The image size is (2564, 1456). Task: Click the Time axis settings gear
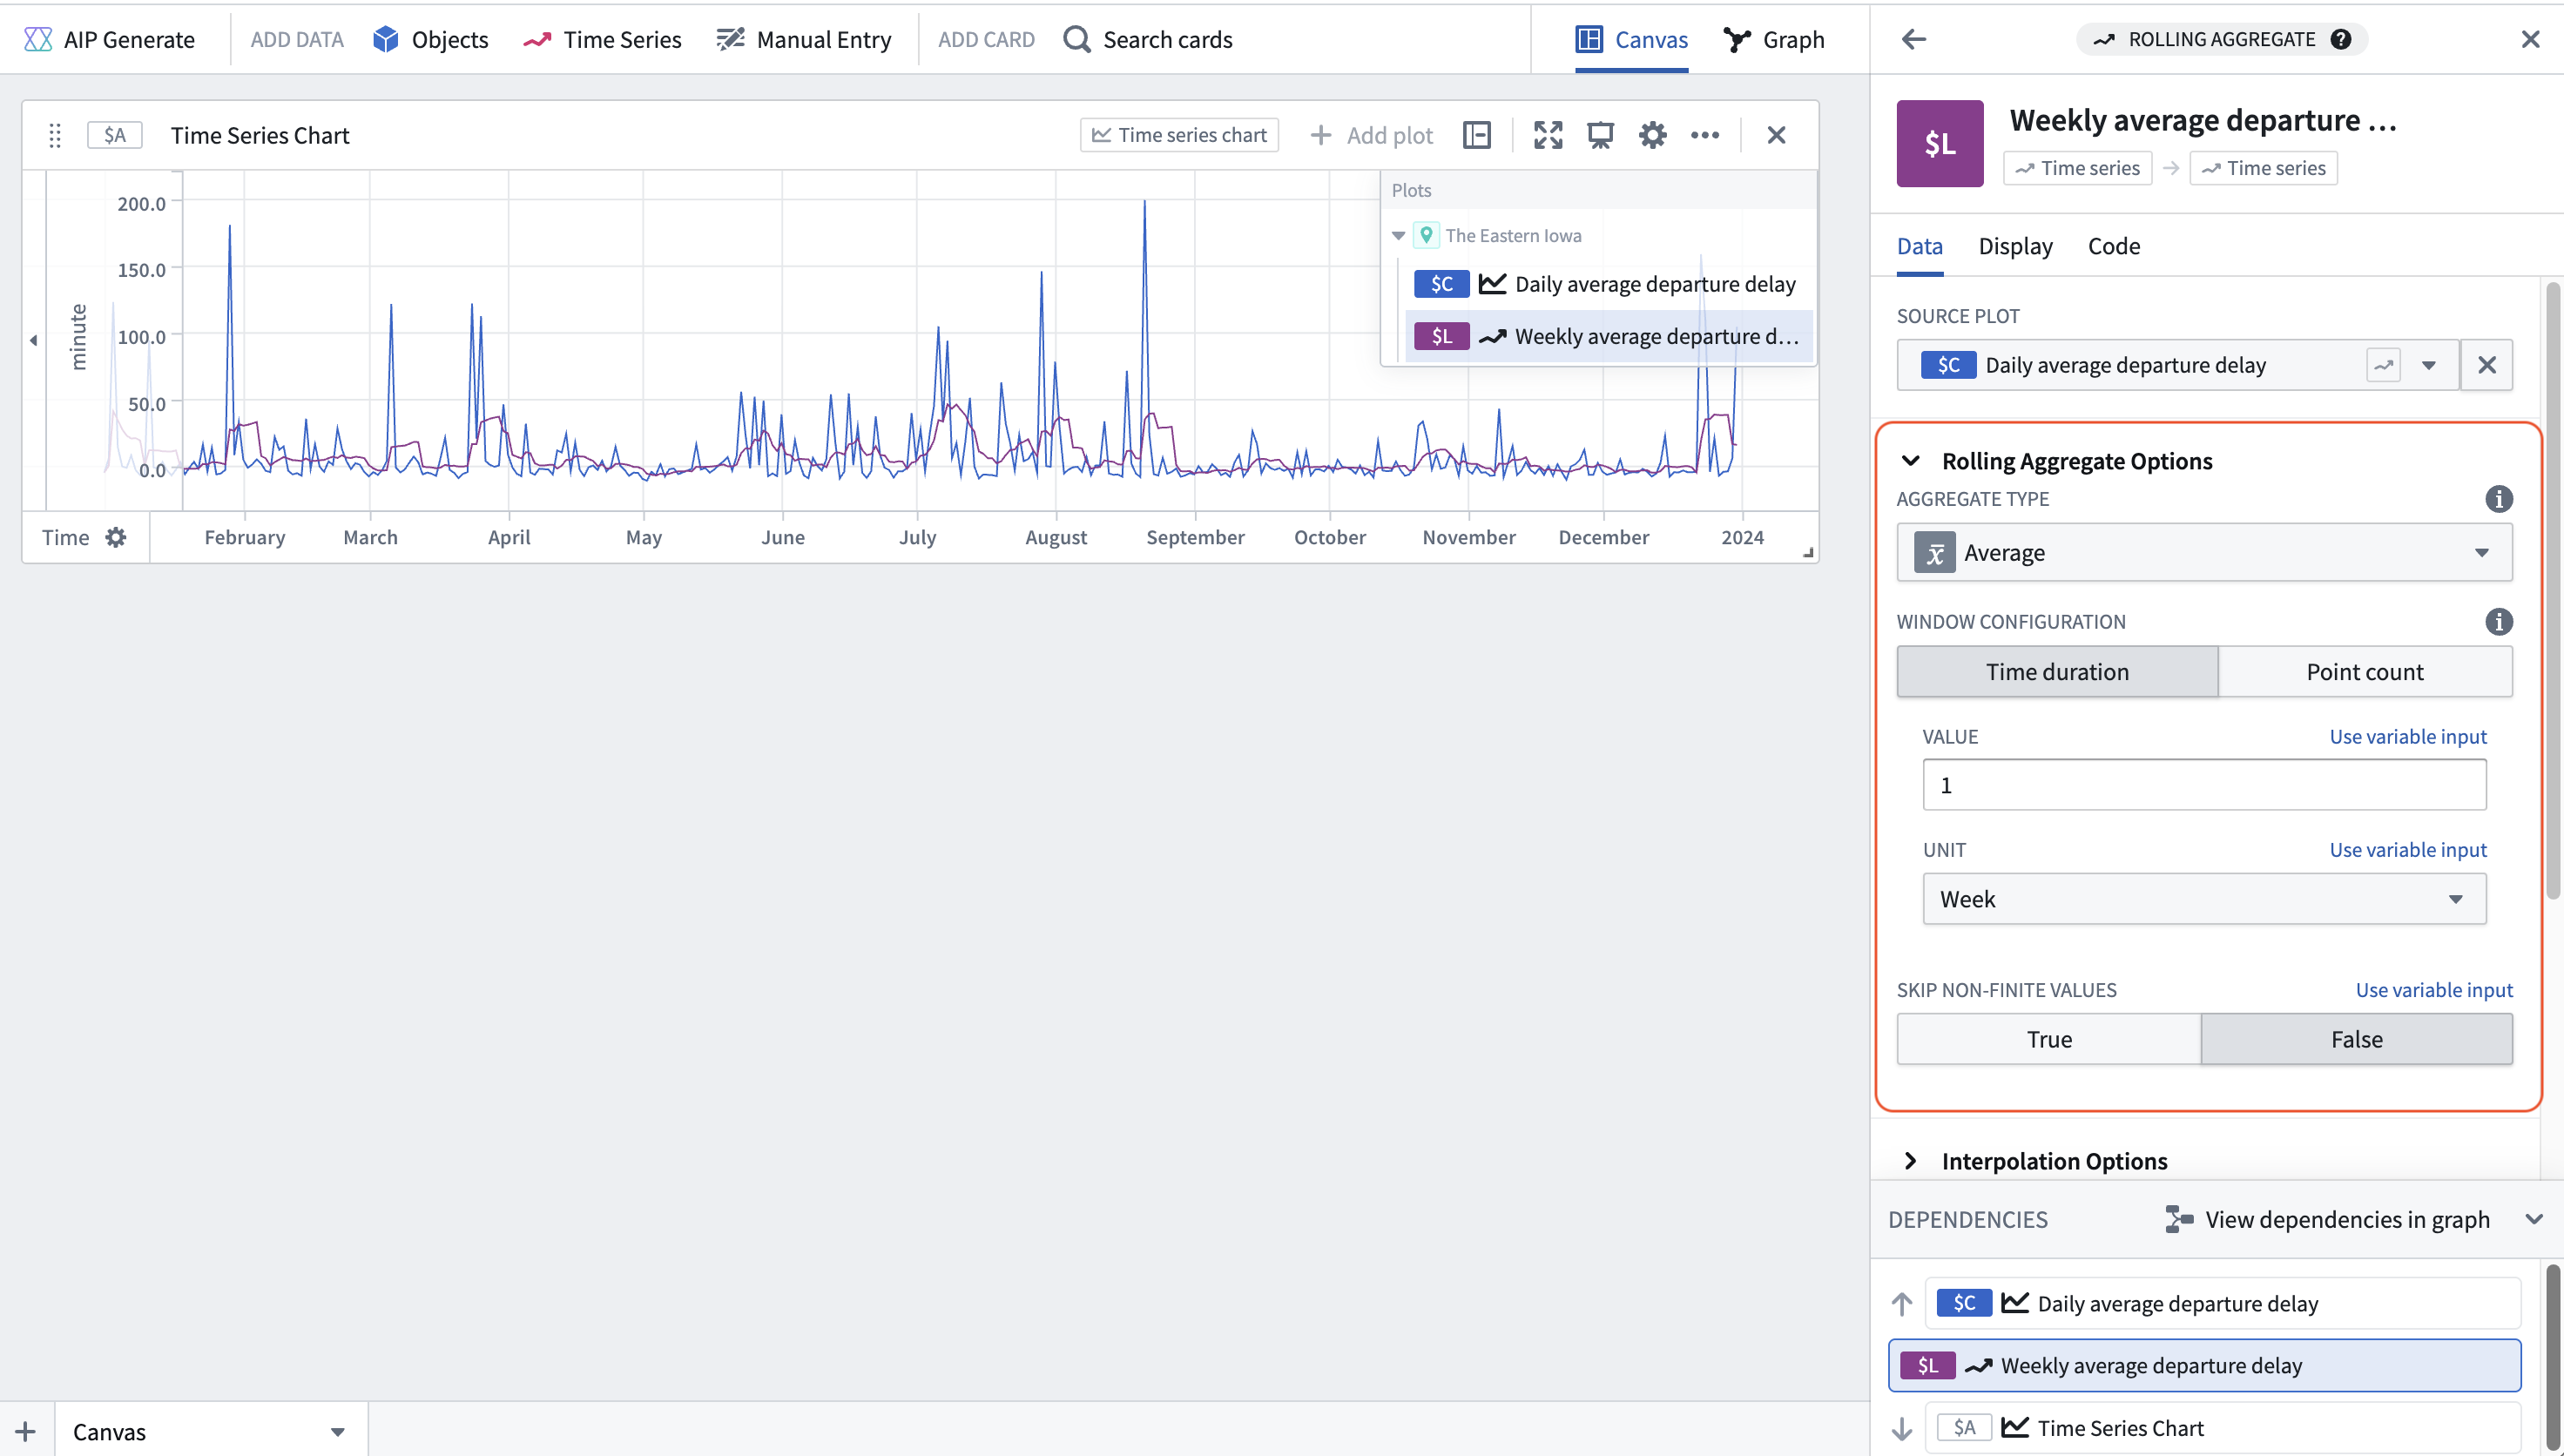(116, 537)
